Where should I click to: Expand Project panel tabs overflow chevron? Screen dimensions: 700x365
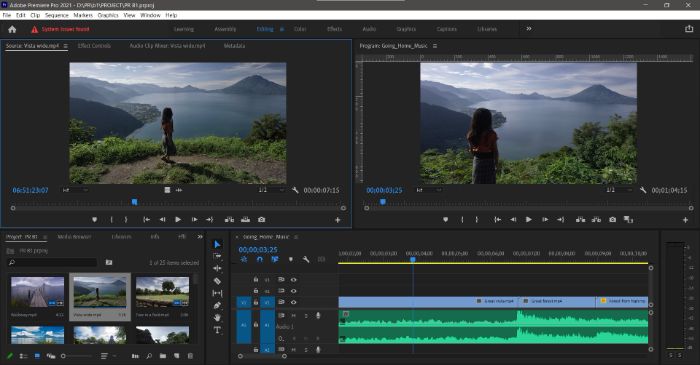pyautogui.click(x=200, y=236)
